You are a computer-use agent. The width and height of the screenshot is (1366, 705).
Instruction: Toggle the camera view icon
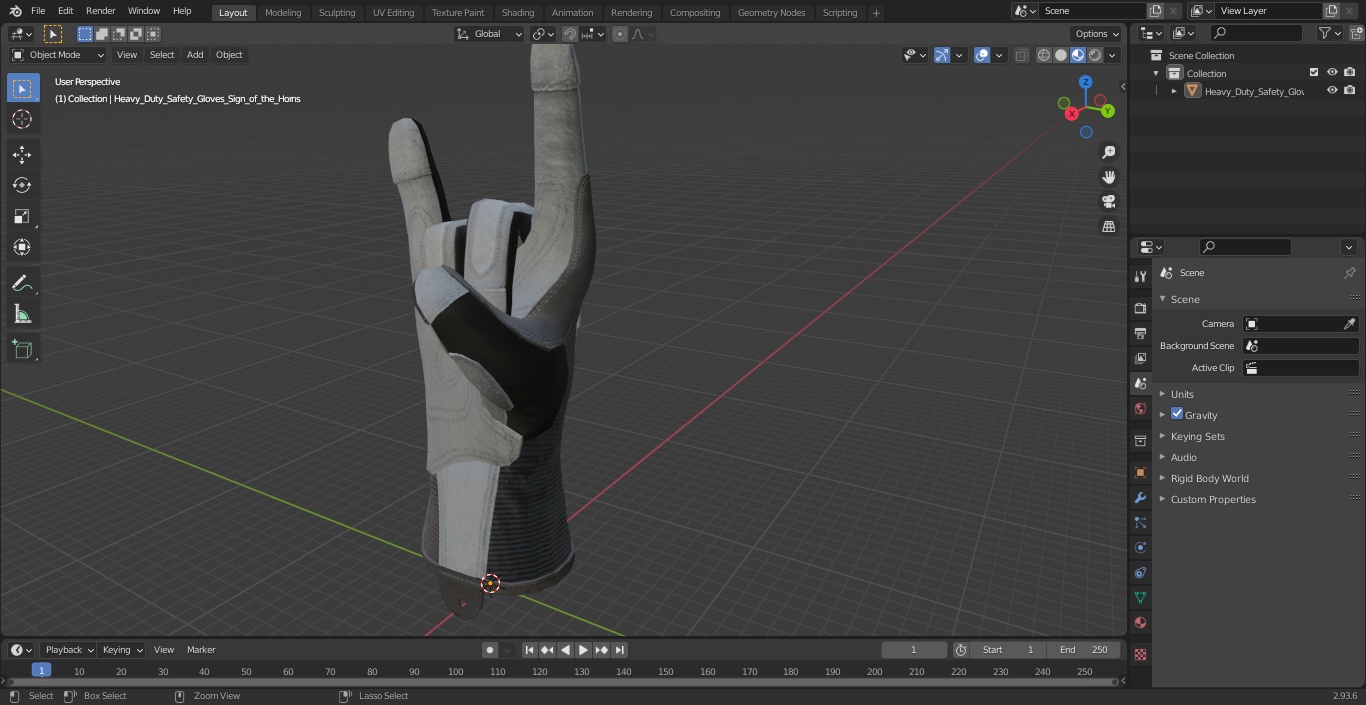click(1108, 202)
